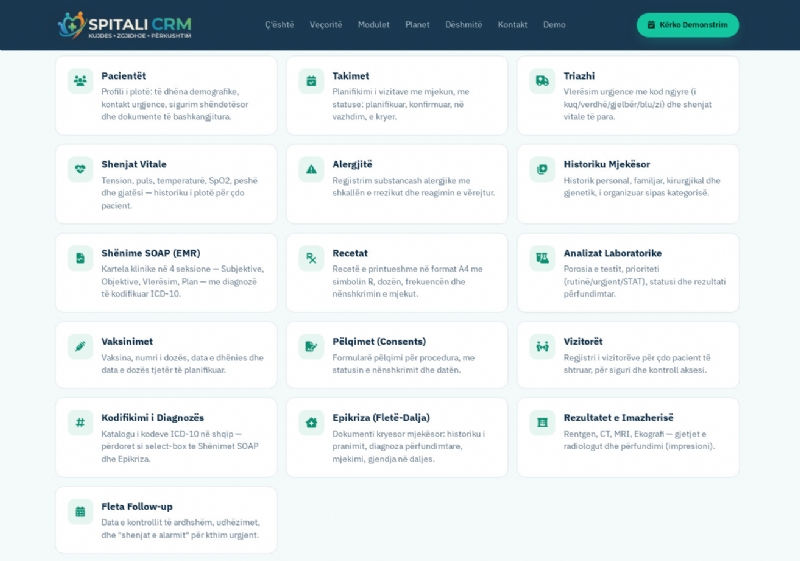This screenshot has height=561, width=800.
Task: Click the description beginning 'Profili i plotë'
Action: point(174,105)
